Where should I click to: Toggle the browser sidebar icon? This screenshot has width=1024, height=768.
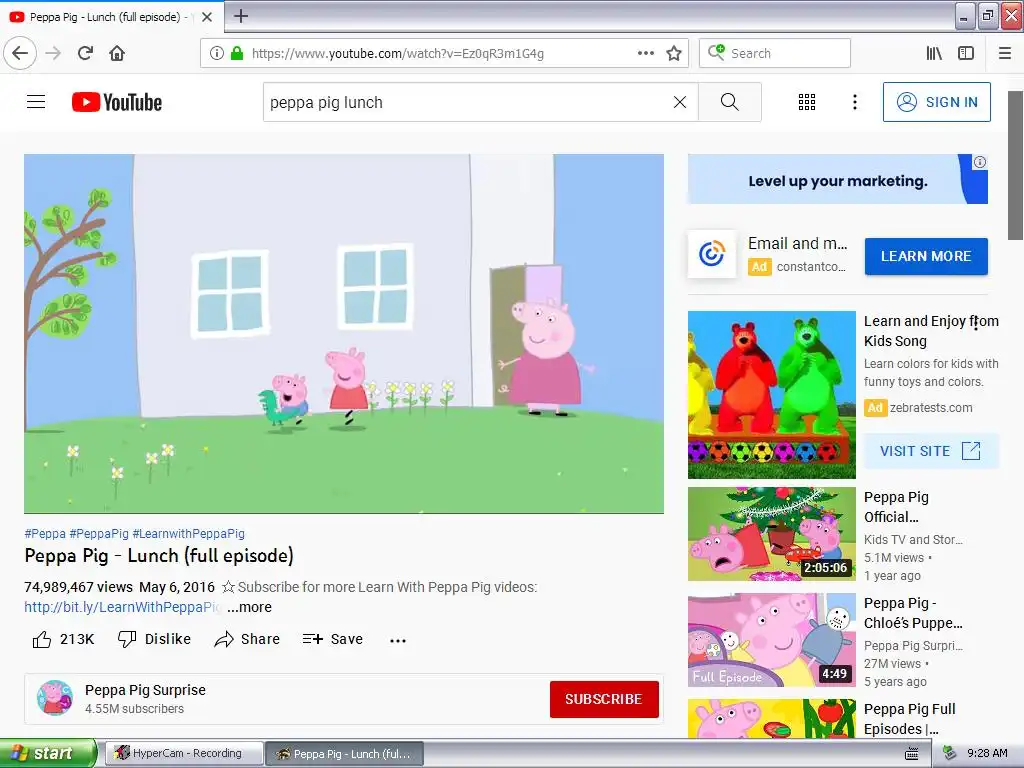[x=966, y=53]
